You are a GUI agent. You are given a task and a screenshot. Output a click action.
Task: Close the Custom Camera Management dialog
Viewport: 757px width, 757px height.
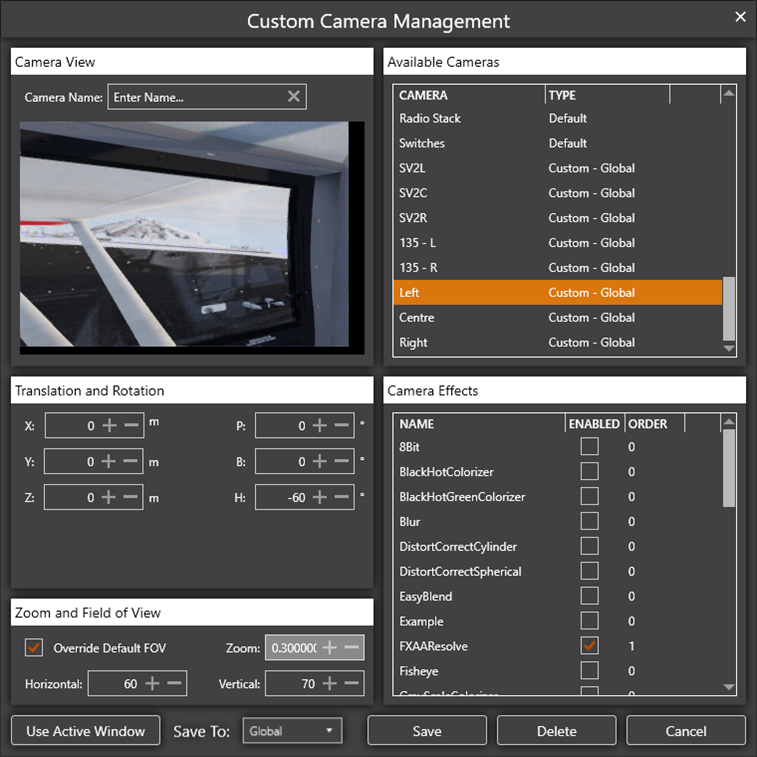pos(740,17)
